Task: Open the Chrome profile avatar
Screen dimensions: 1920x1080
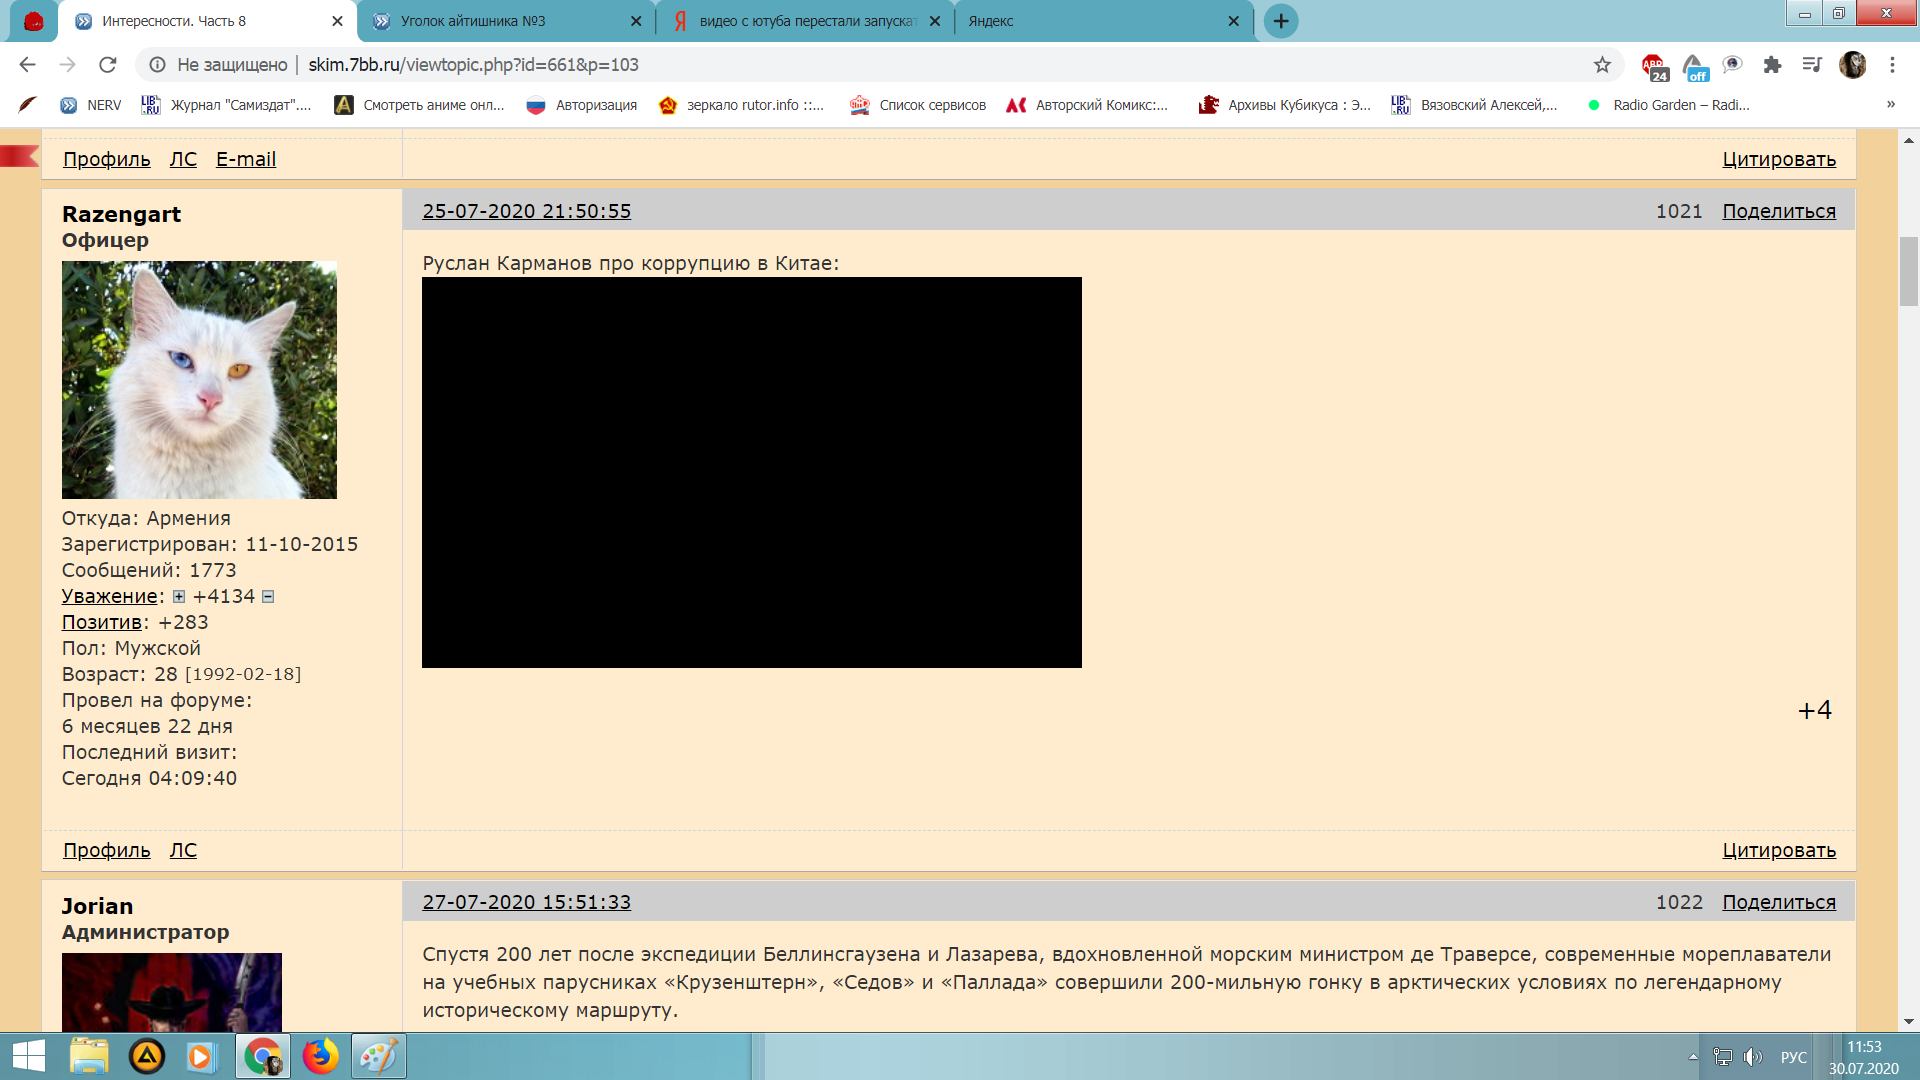Action: click(x=1852, y=65)
